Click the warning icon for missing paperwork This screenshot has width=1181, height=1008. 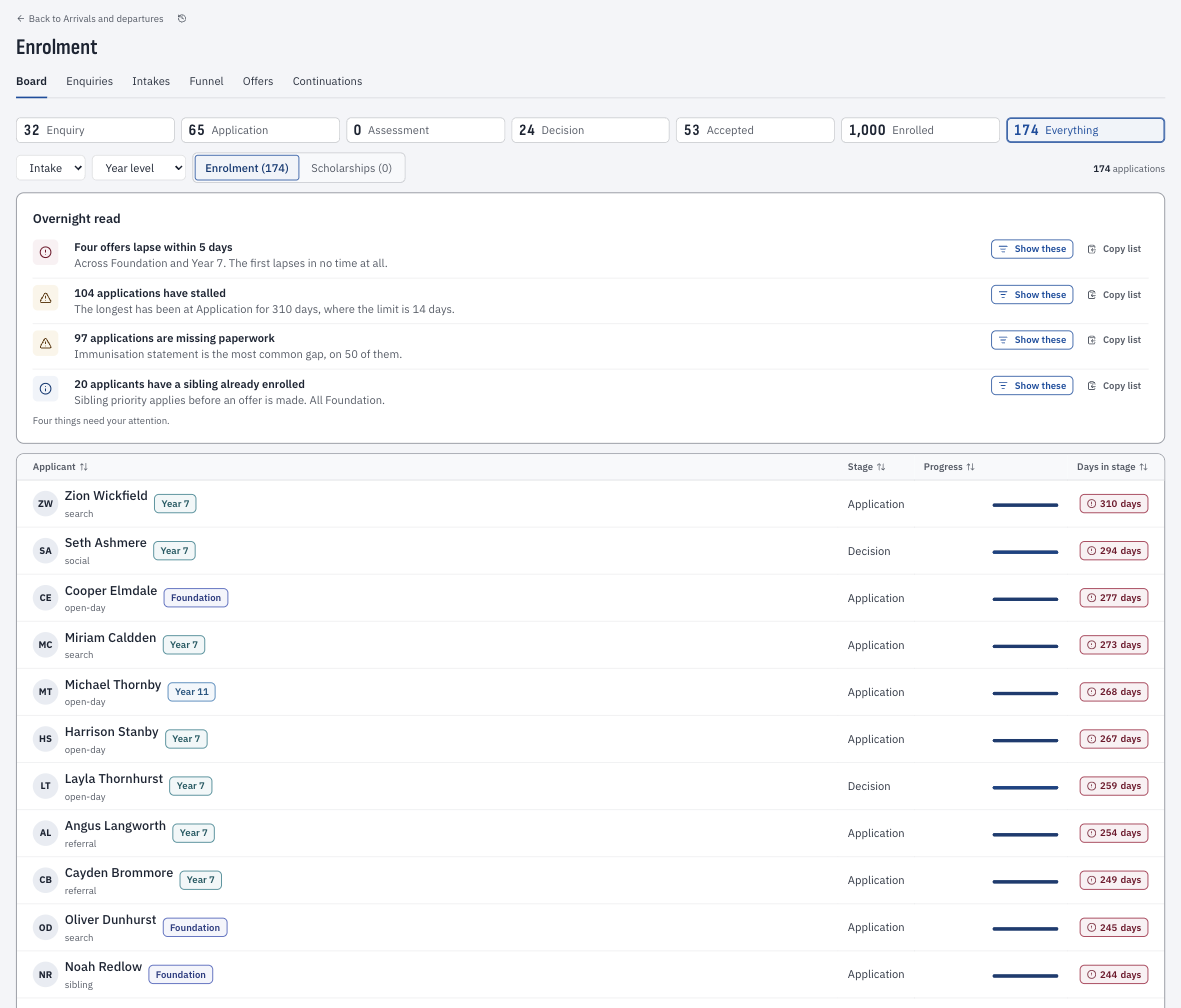point(45,344)
